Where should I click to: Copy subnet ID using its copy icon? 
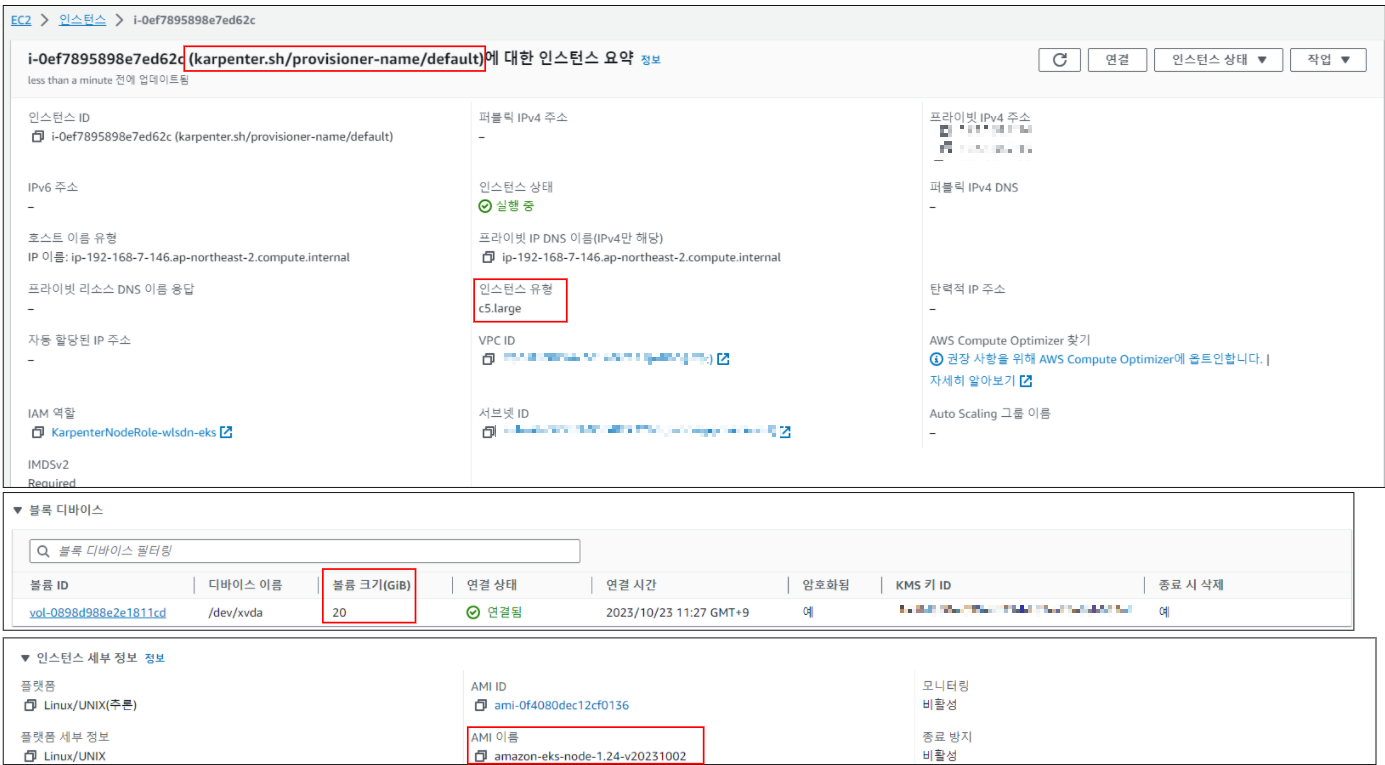(x=488, y=433)
